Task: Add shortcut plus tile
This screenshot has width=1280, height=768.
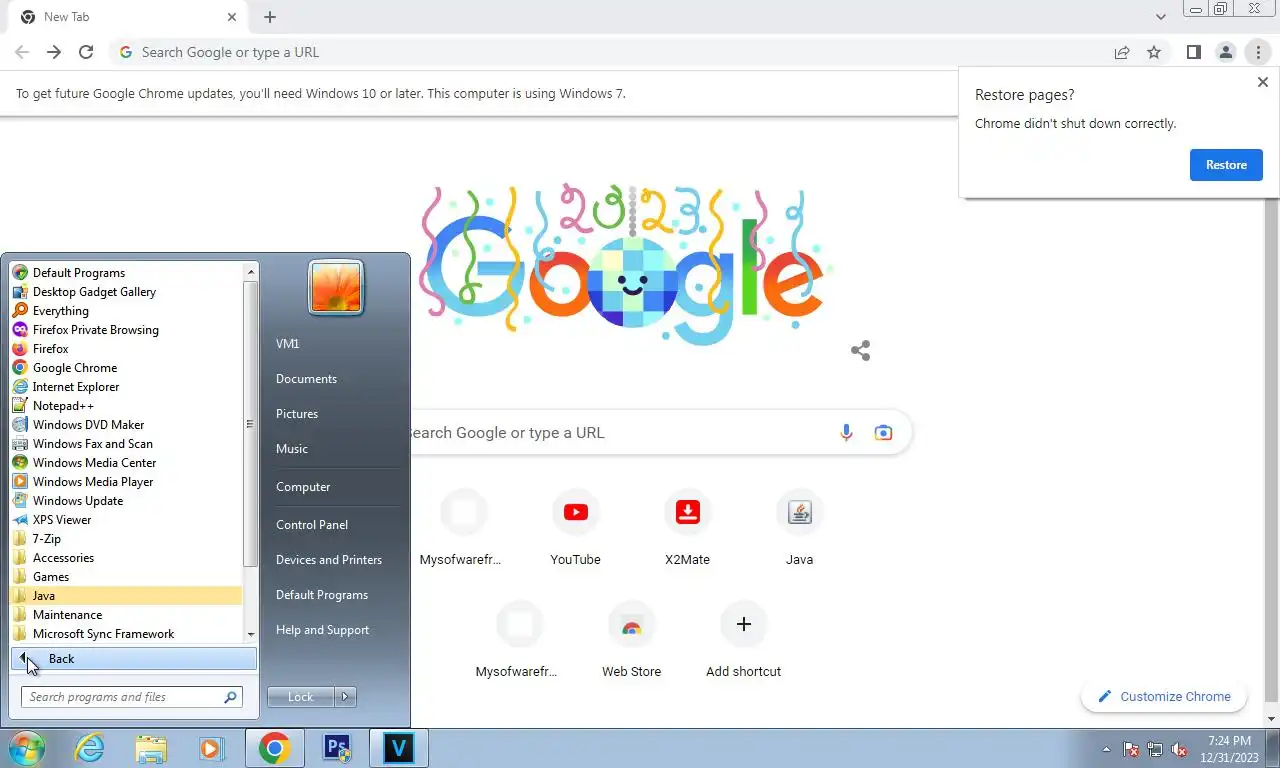Action: tap(743, 640)
